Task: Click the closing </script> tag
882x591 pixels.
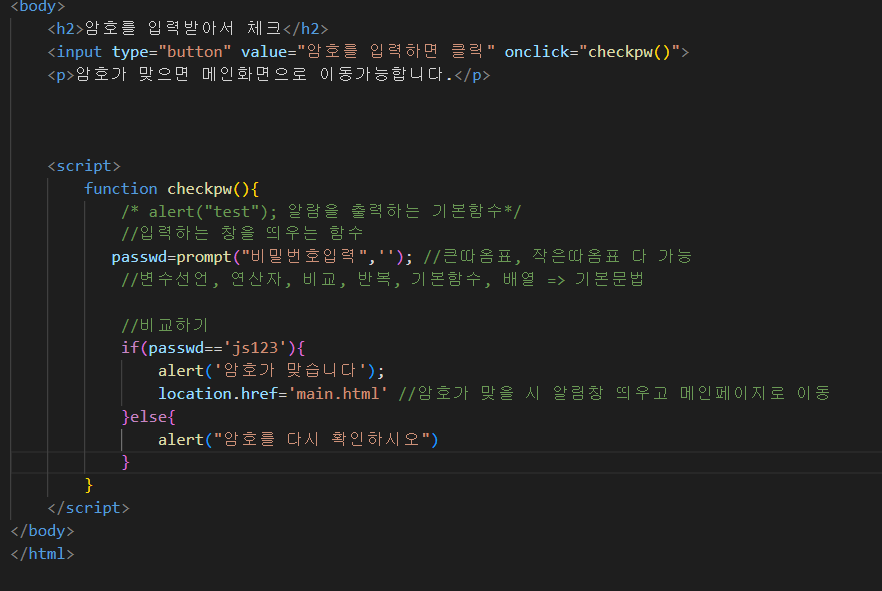Action: [x=88, y=508]
